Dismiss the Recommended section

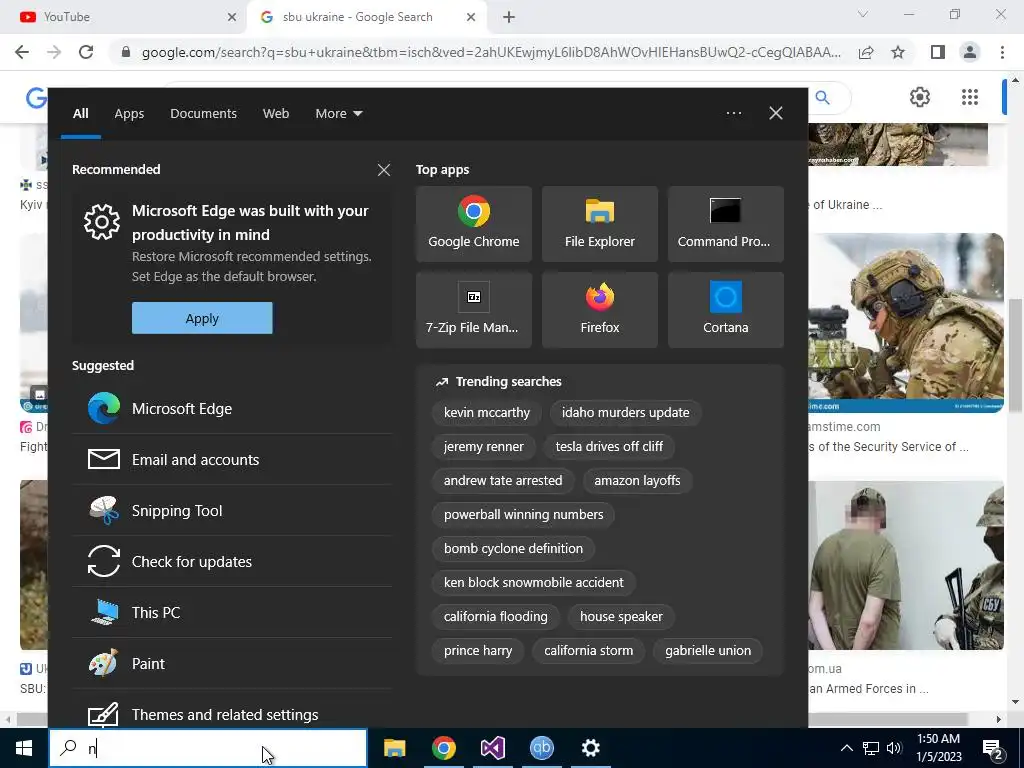pos(384,170)
